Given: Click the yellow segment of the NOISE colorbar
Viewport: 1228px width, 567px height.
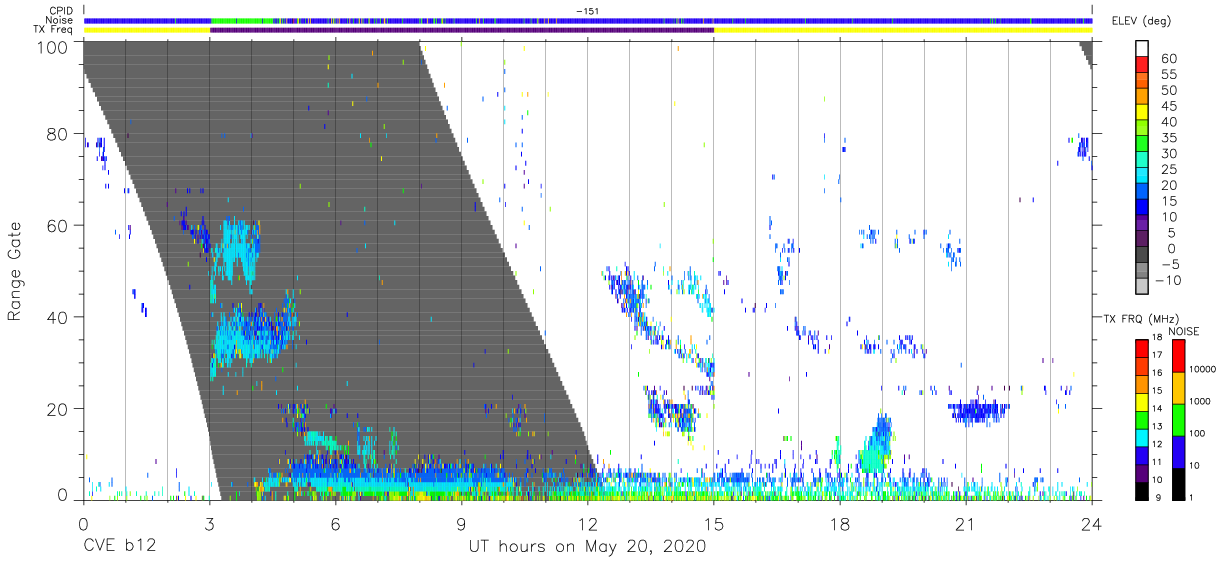Looking at the screenshot, I should point(1178,388).
